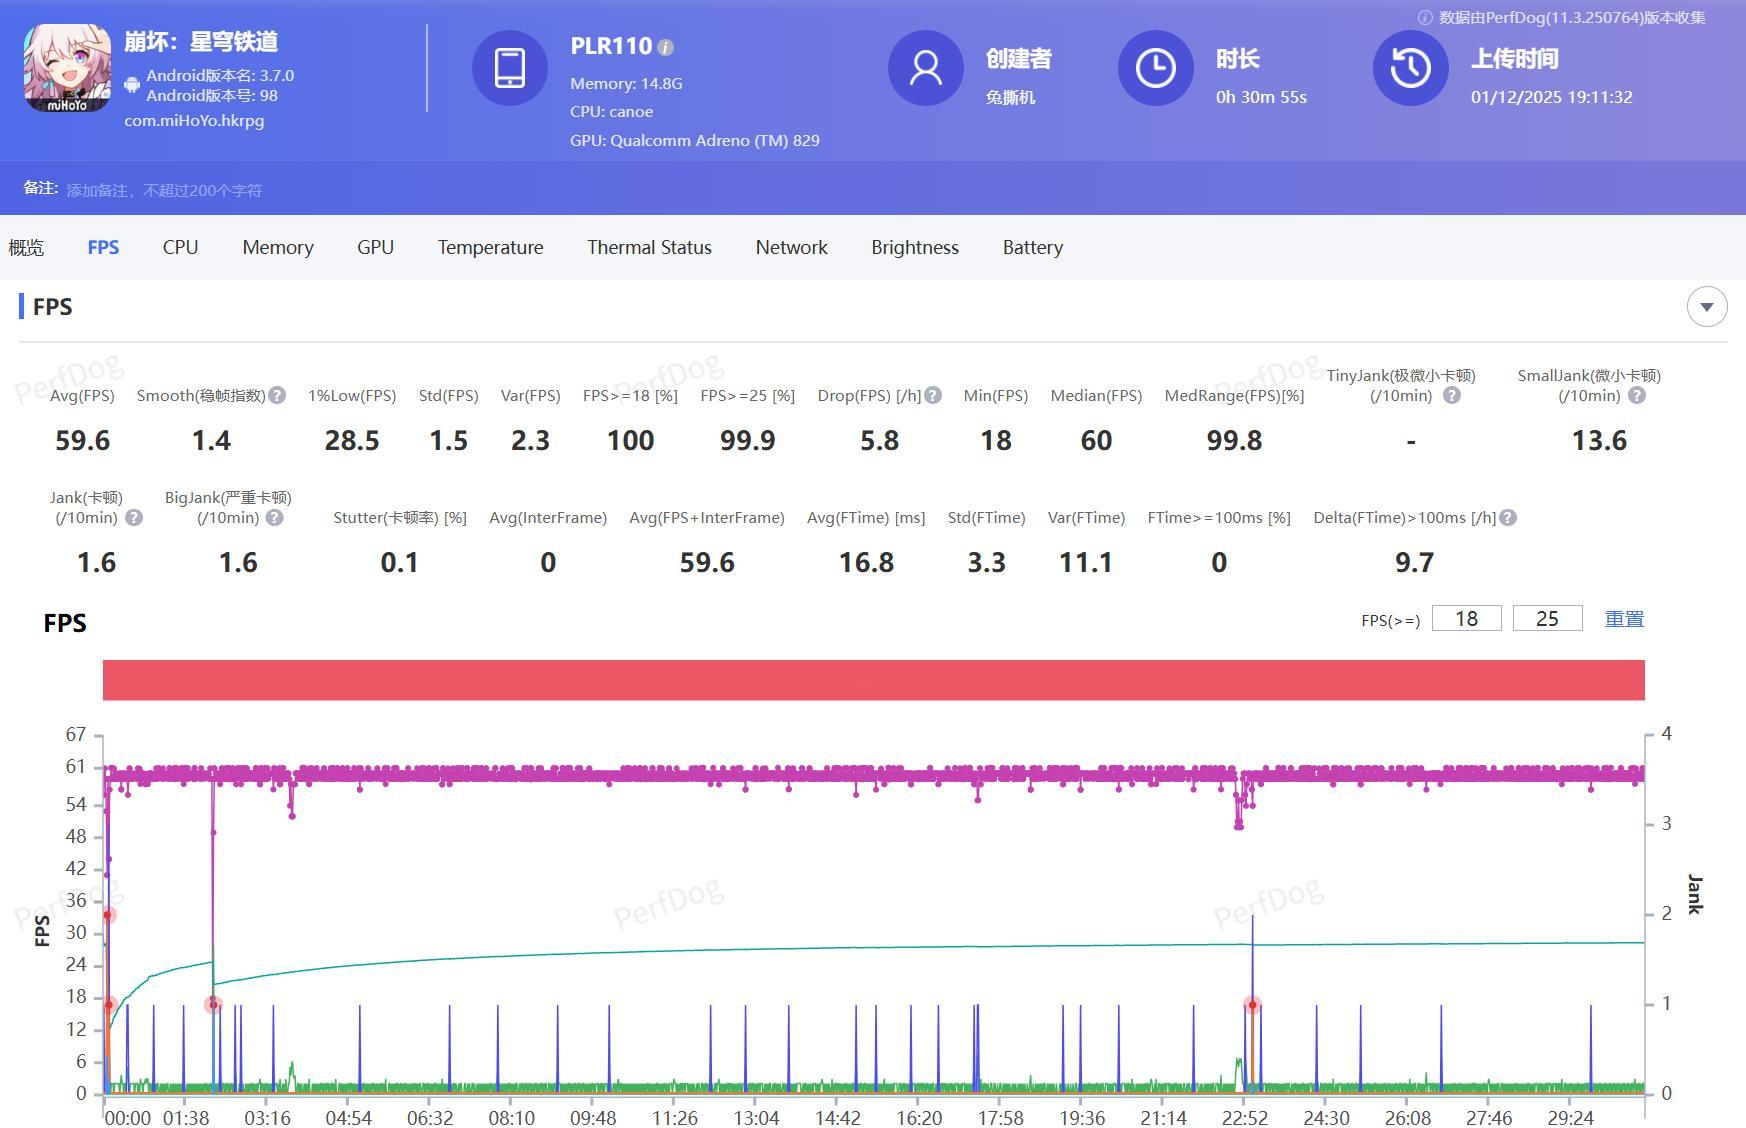Click the Smooth index help icon
Viewport: 1746px width, 1128px height.
pos(277,395)
